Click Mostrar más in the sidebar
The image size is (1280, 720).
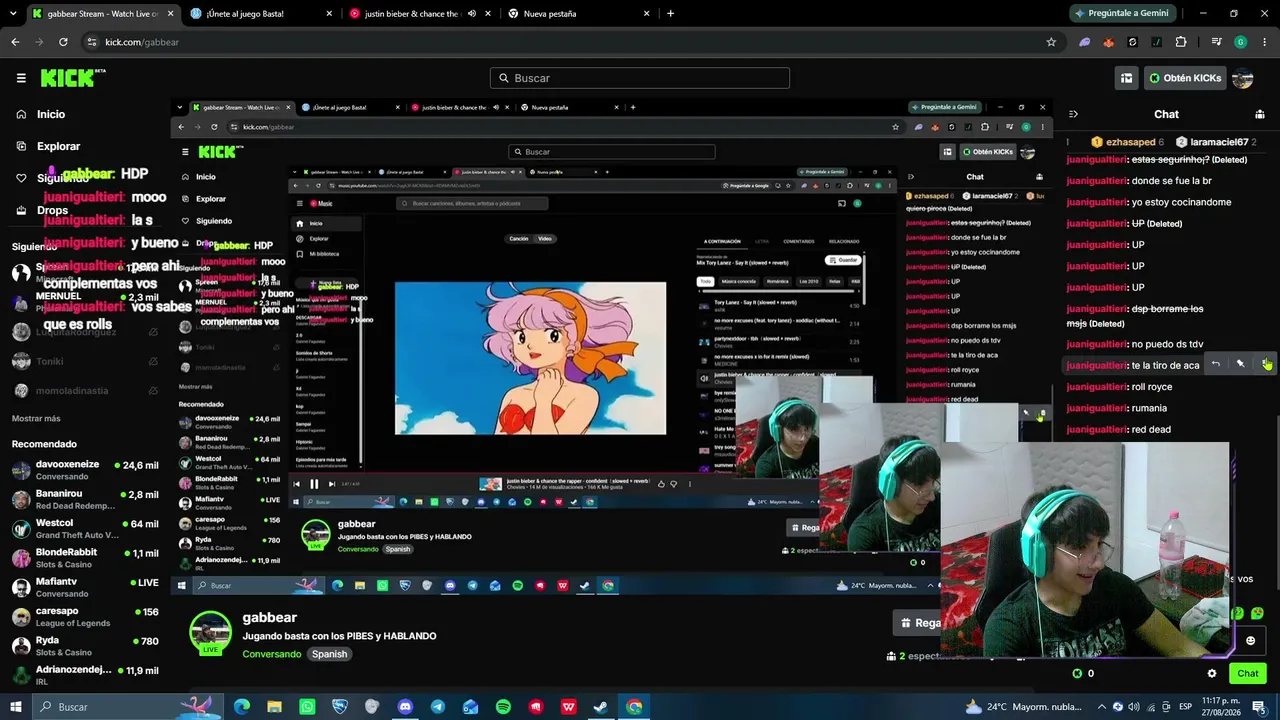(x=36, y=419)
